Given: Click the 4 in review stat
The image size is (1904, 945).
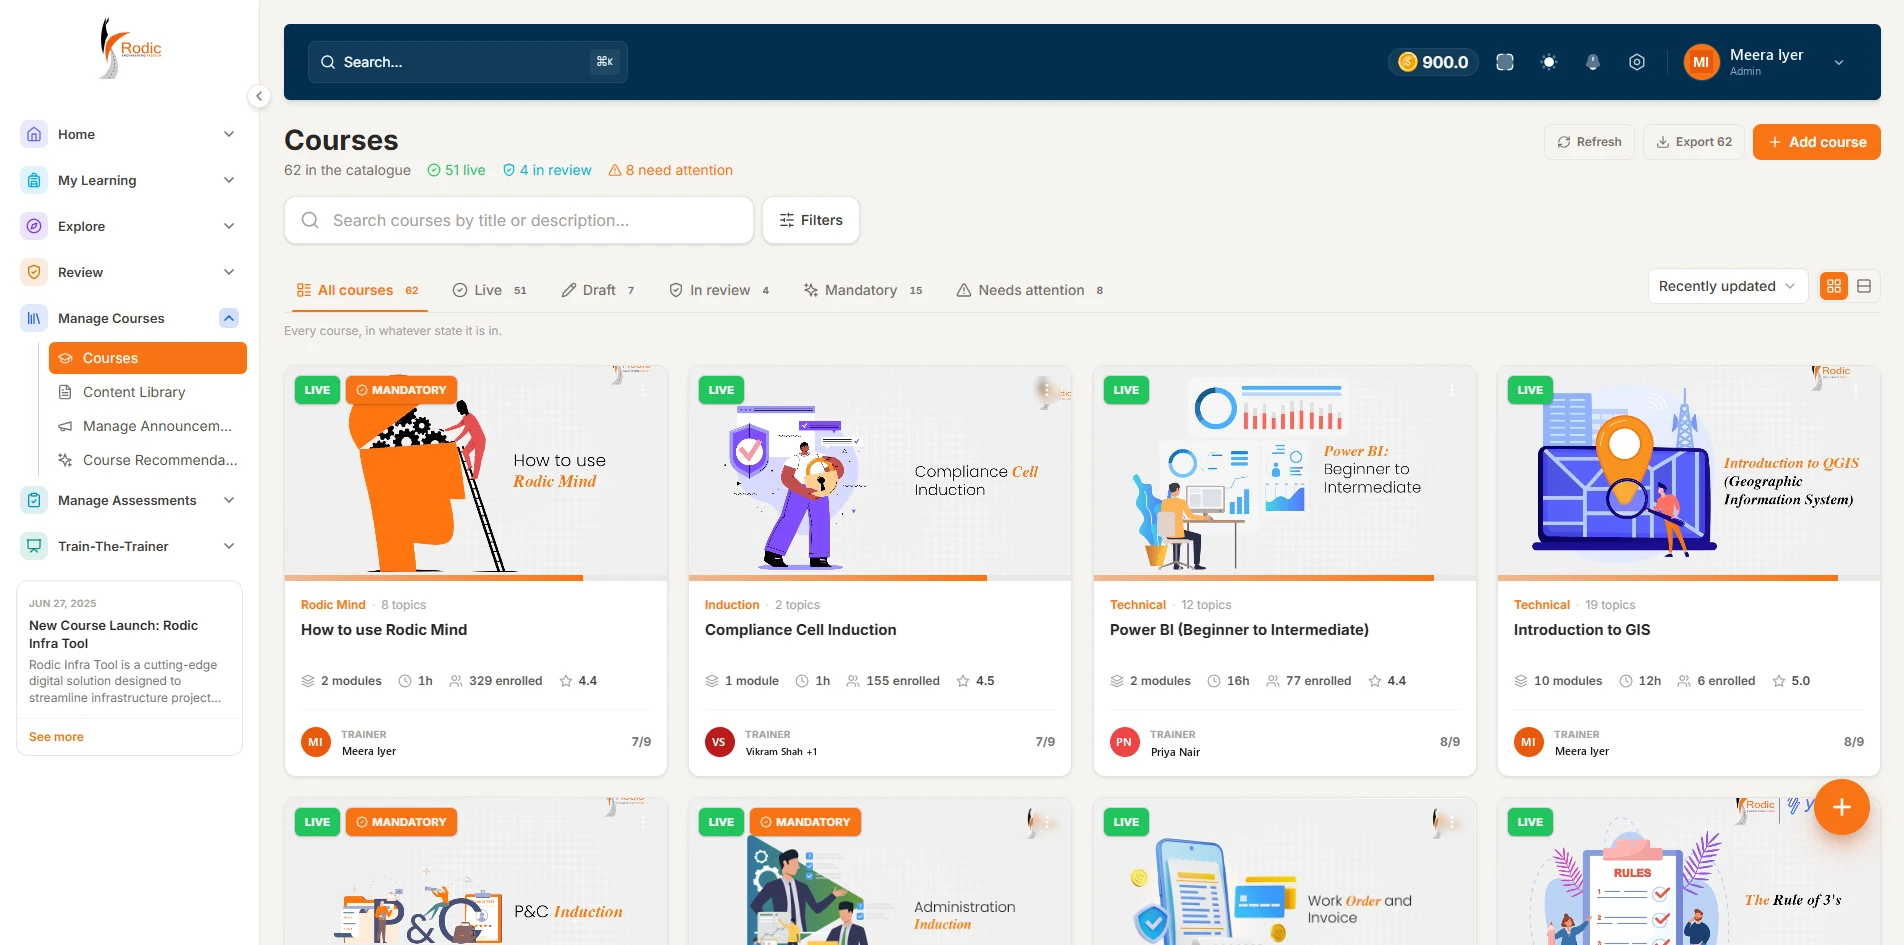Looking at the screenshot, I should (547, 170).
